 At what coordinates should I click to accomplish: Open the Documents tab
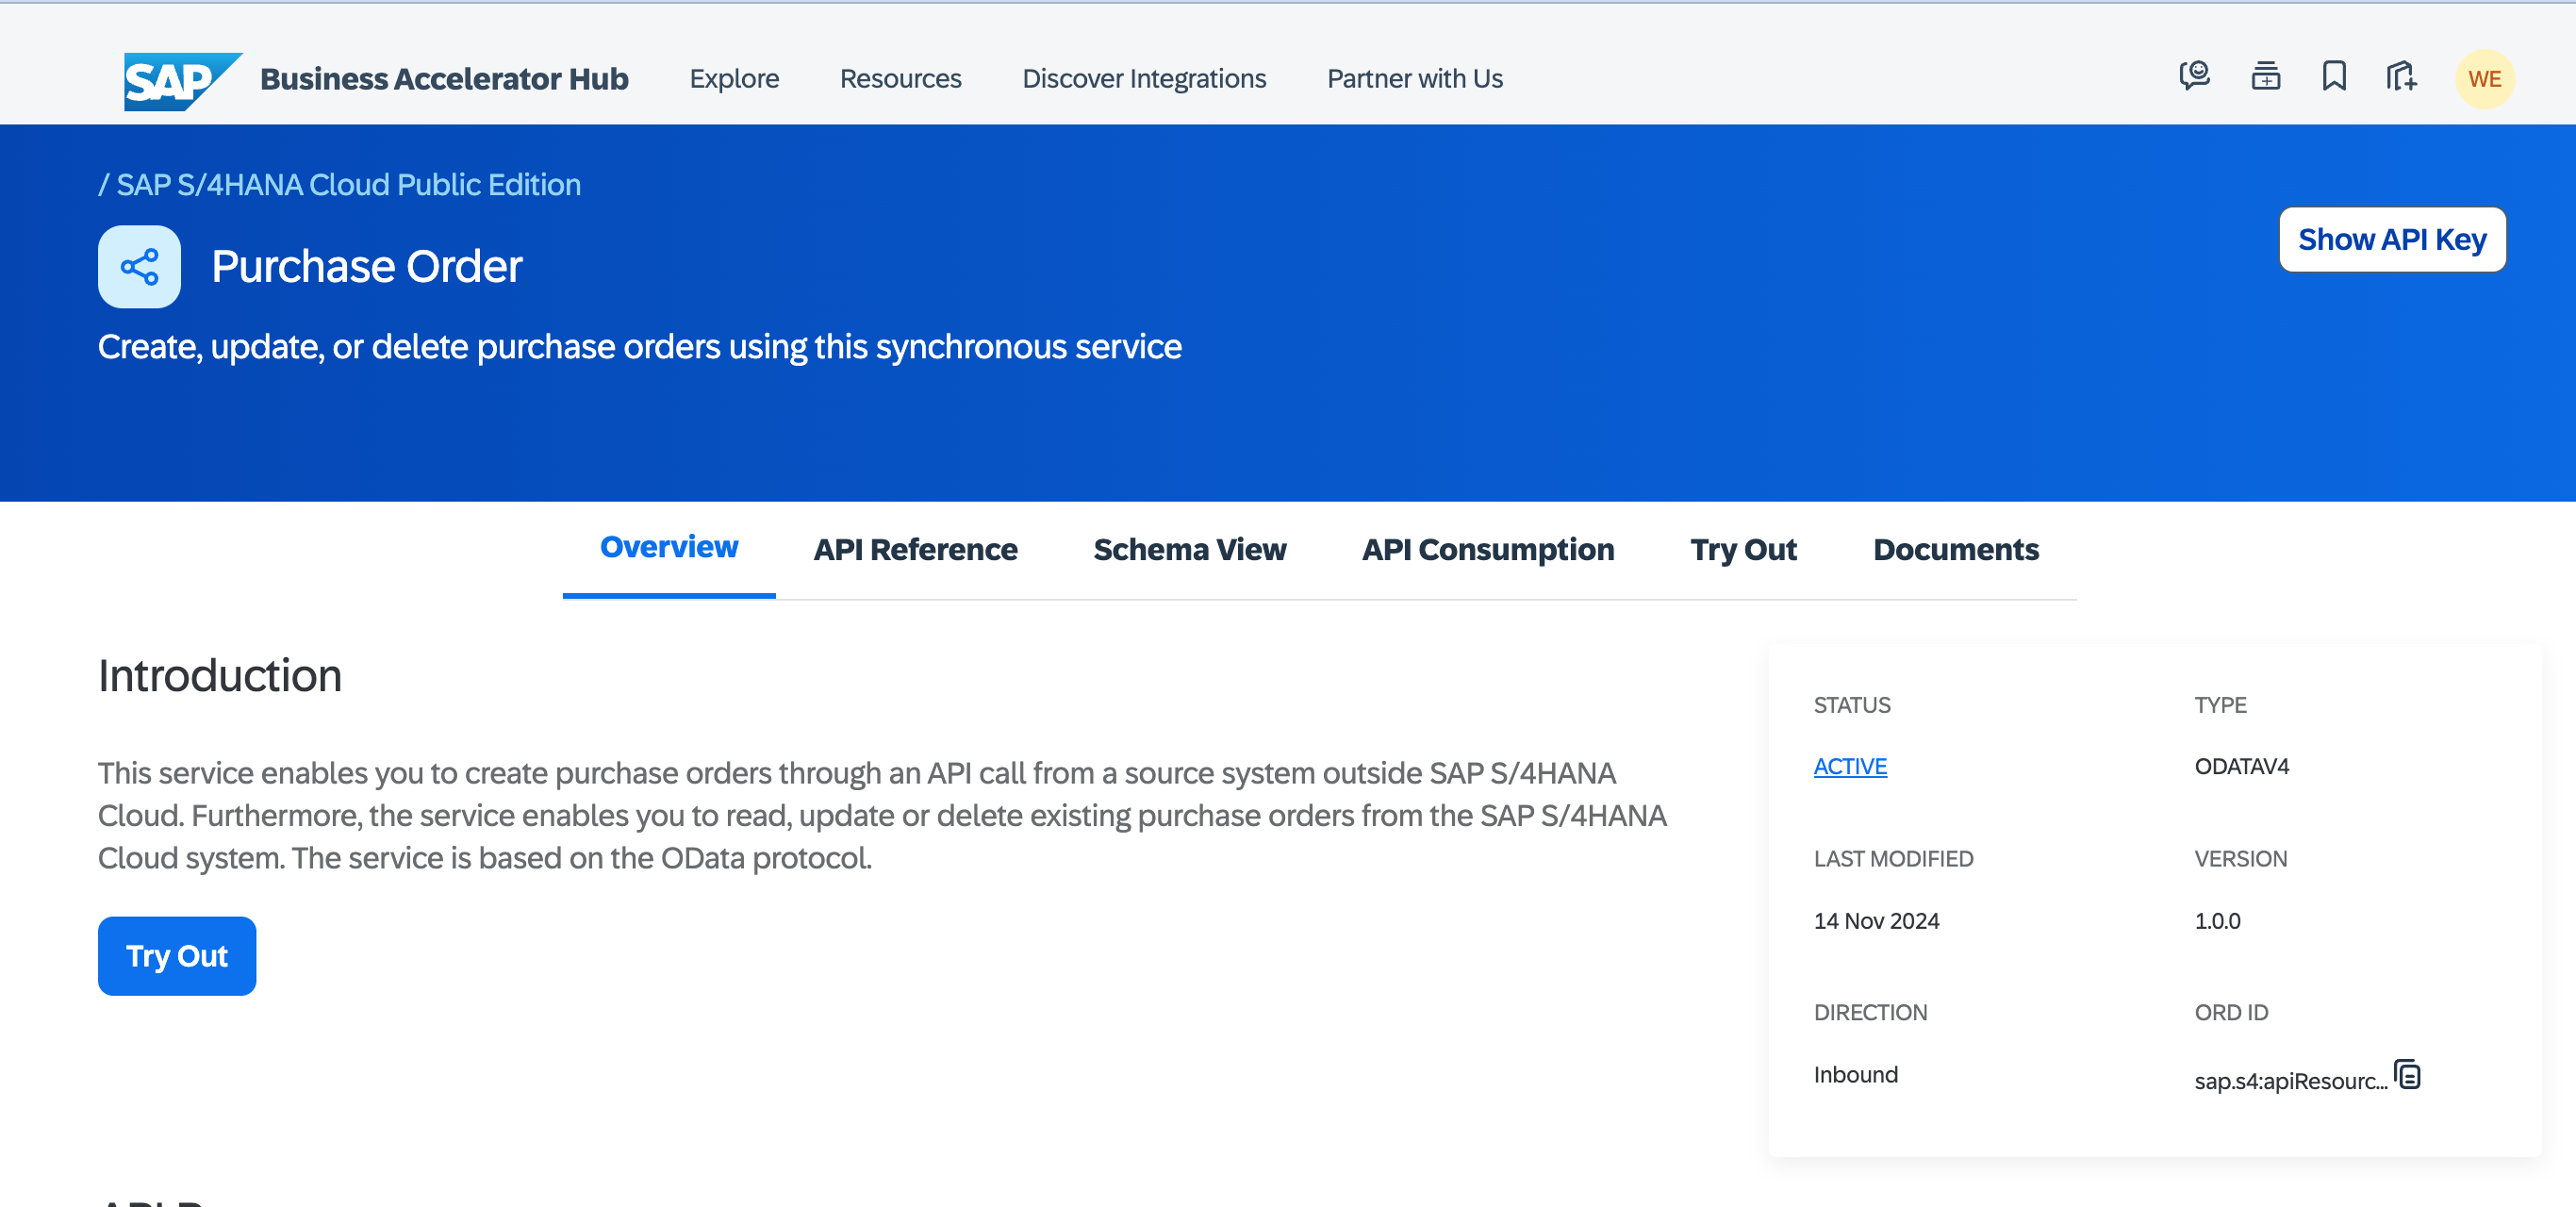1956,550
